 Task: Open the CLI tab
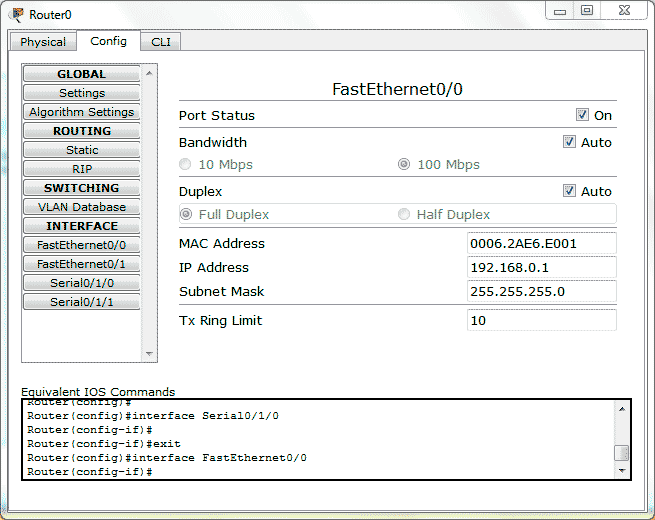coord(160,42)
